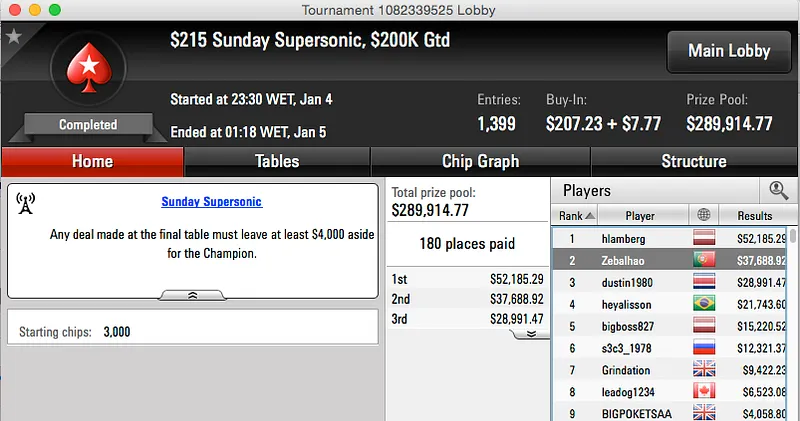This screenshot has width=800, height=421.
Task: Expand the prize payouts list
Action: pyautogui.click(x=529, y=334)
